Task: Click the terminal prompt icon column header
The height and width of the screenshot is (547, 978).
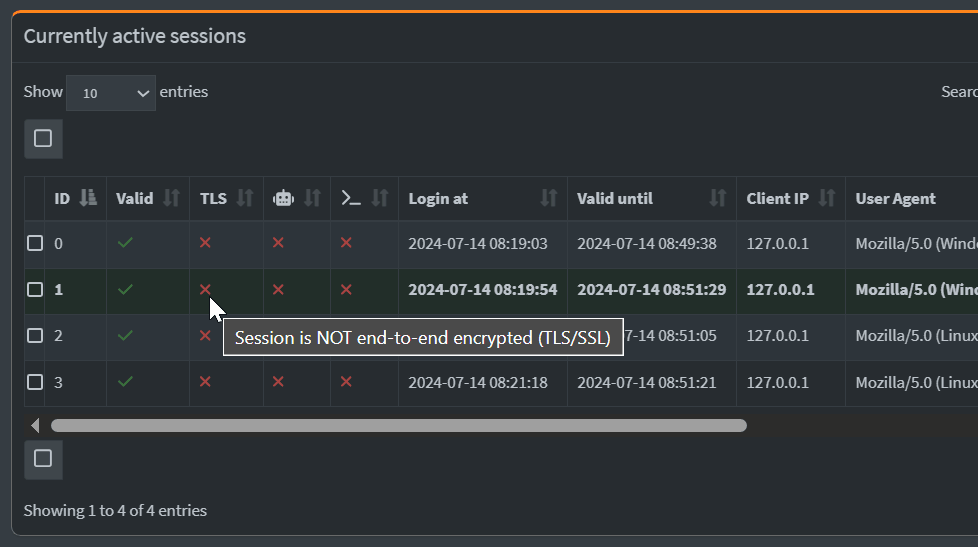Action: tap(364, 198)
